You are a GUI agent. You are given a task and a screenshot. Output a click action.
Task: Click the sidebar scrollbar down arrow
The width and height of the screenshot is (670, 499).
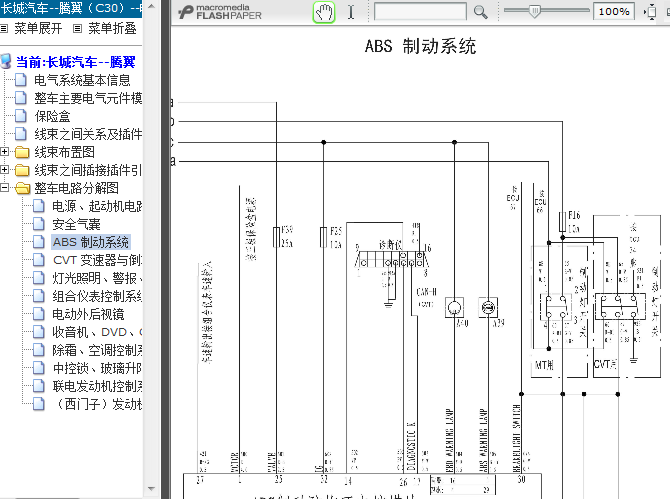click(151, 488)
